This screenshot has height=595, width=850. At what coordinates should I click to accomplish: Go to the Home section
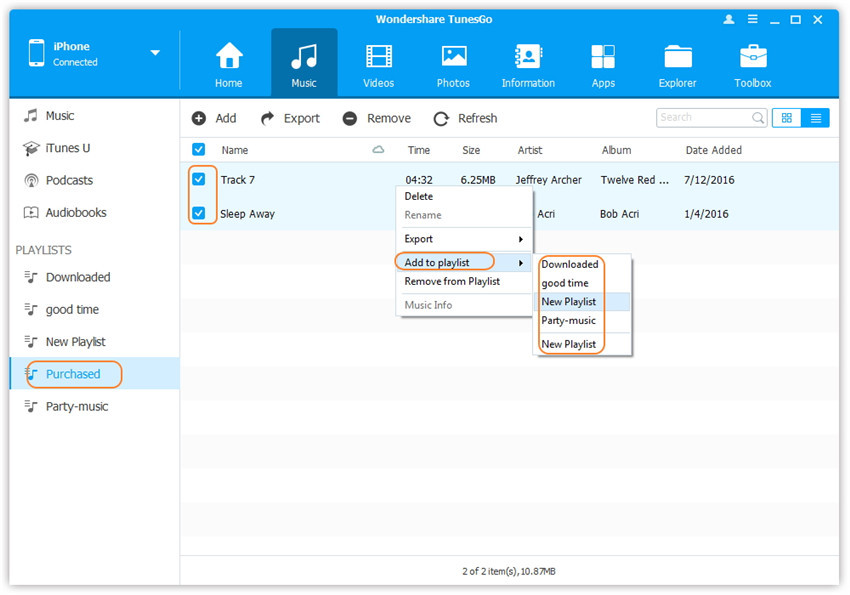228,66
